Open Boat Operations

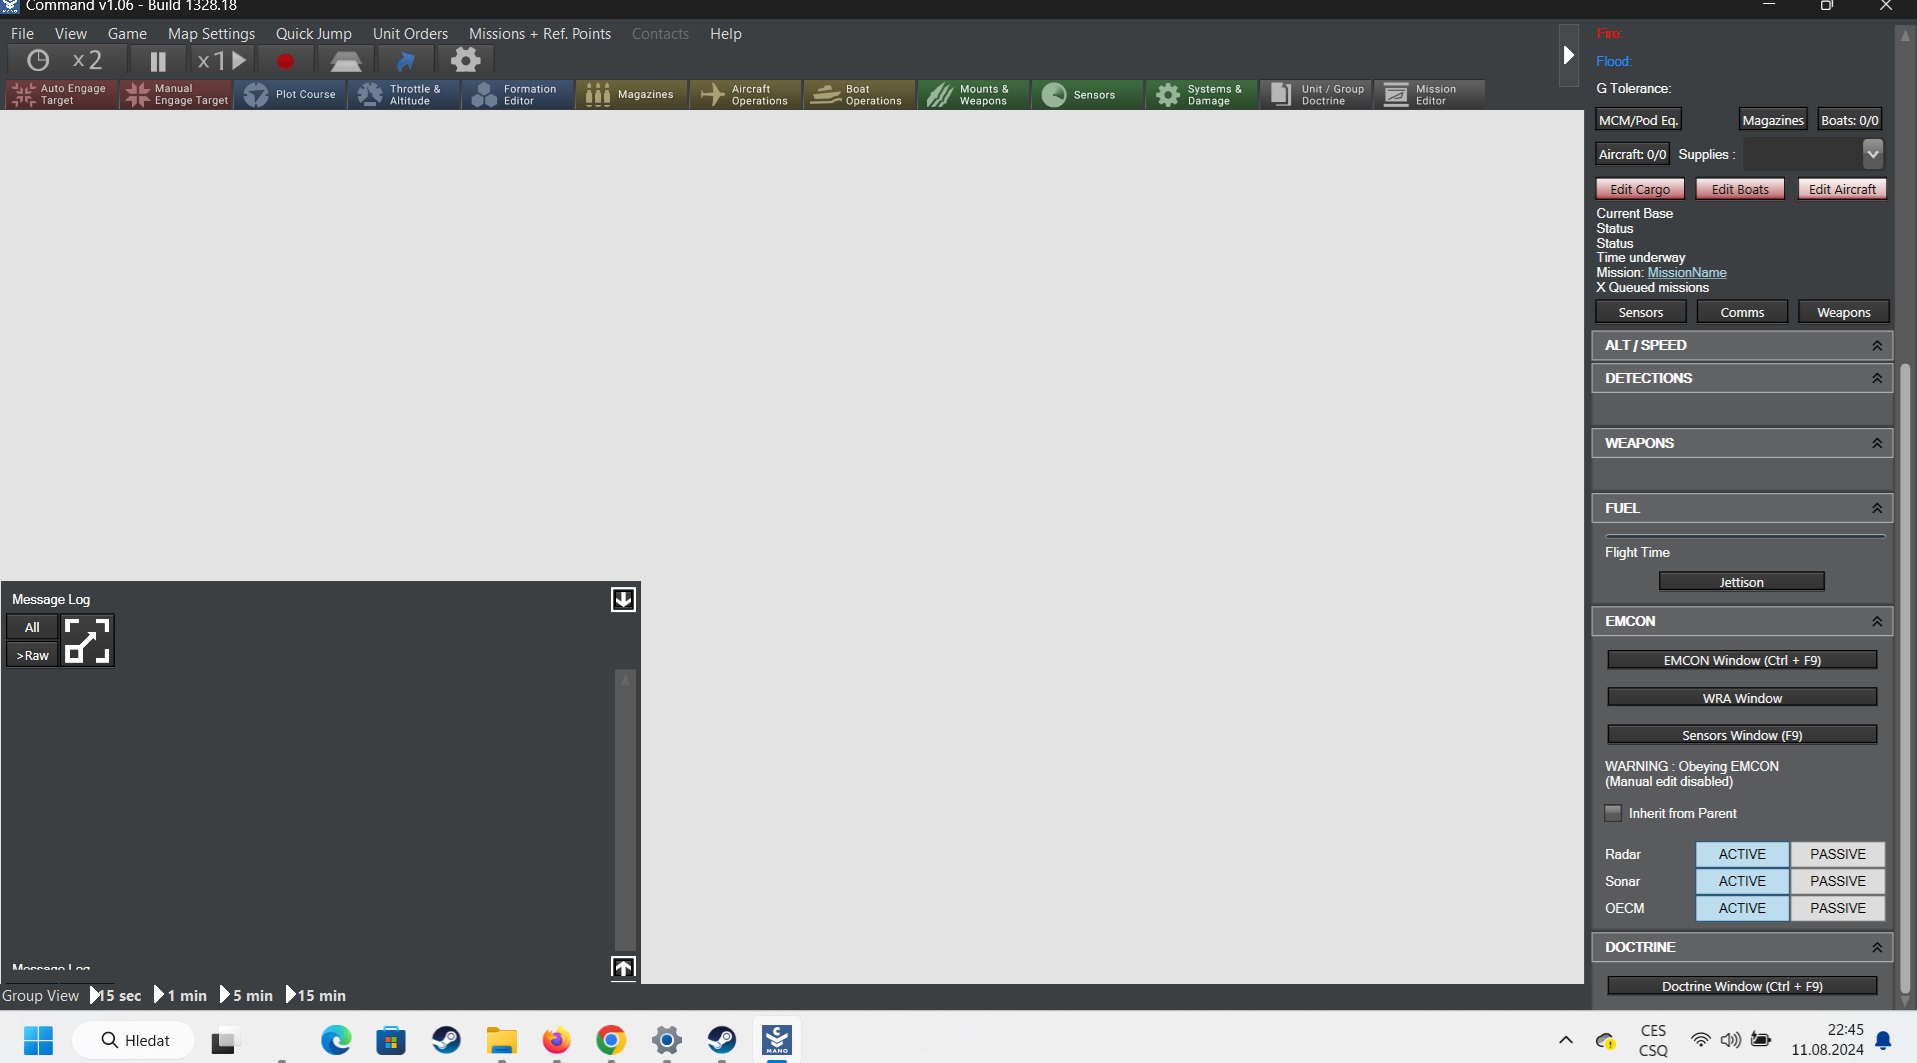pyautogui.click(x=860, y=95)
